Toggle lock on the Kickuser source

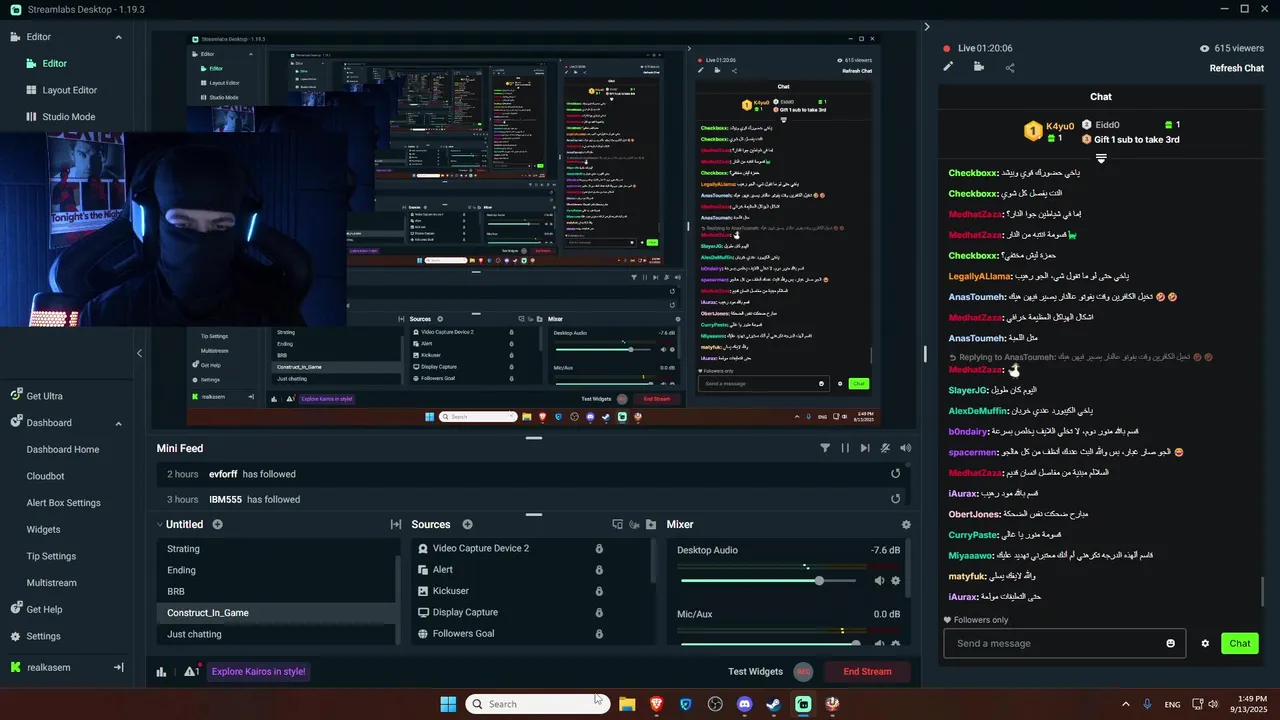pos(599,591)
